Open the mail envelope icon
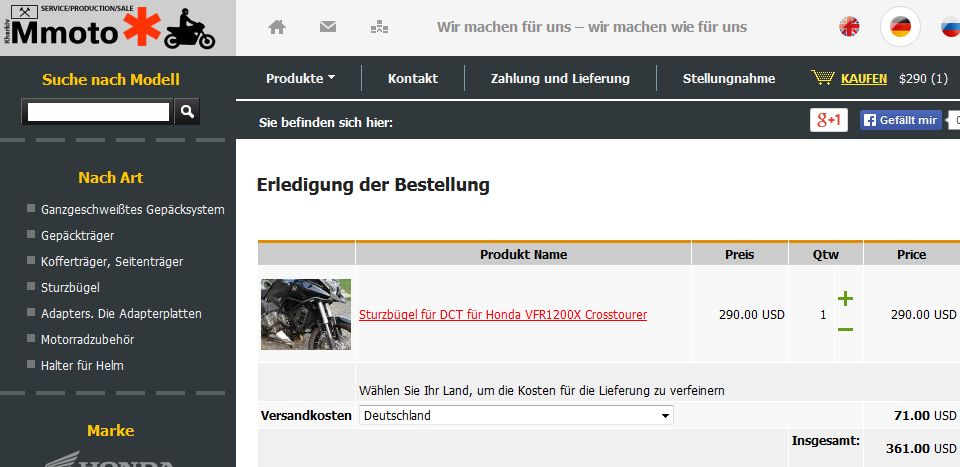This screenshot has height=467, width=960. (328, 27)
